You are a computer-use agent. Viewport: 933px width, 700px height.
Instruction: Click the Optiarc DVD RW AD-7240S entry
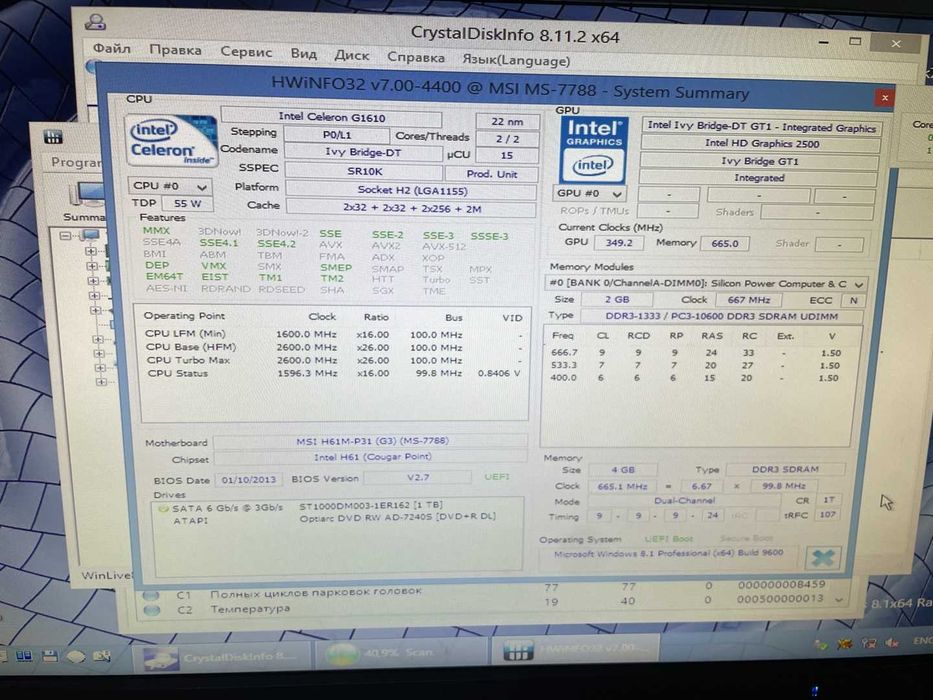click(397, 517)
